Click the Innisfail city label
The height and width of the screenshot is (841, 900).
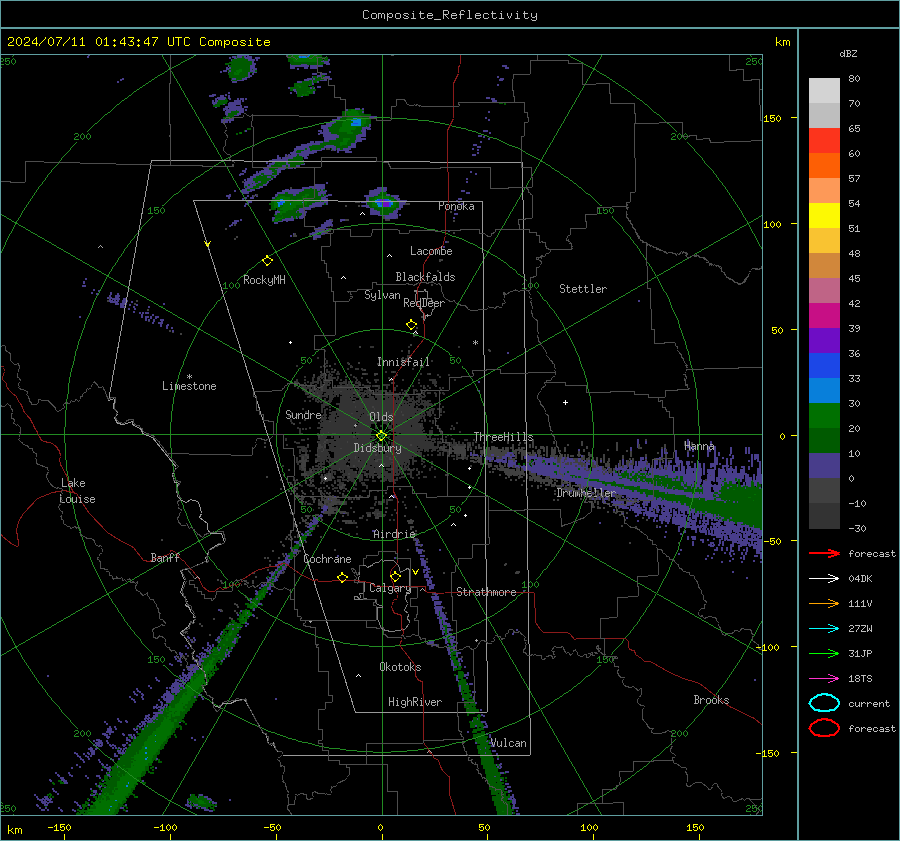404,362
